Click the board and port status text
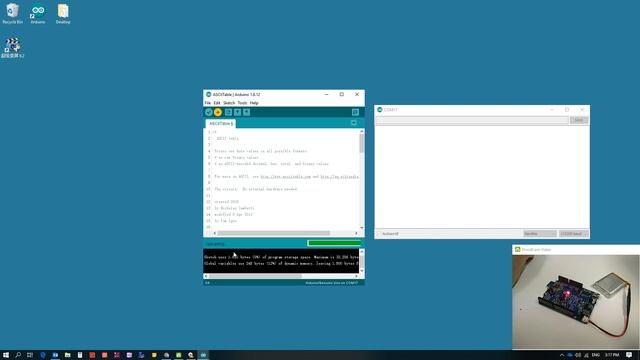 331,282
